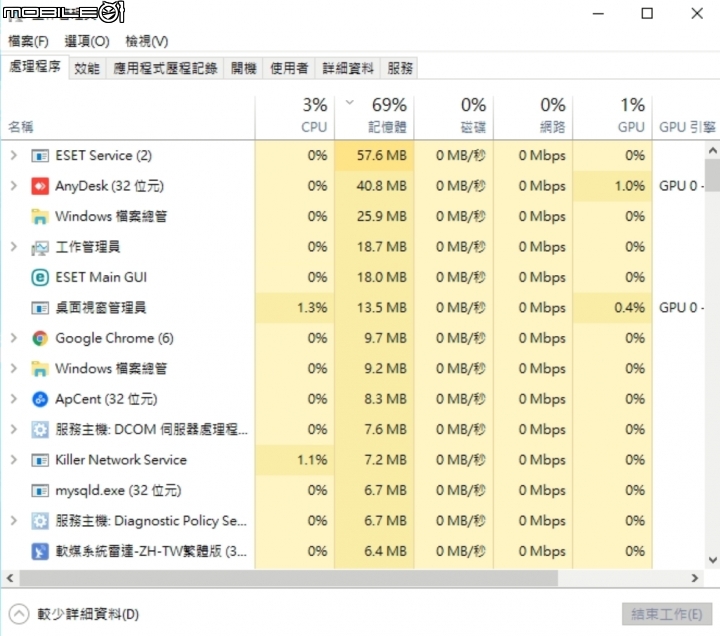Sort by the 名稱 column header
The width and height of the screenshot is (720, 636).
[x=128, y=117]
